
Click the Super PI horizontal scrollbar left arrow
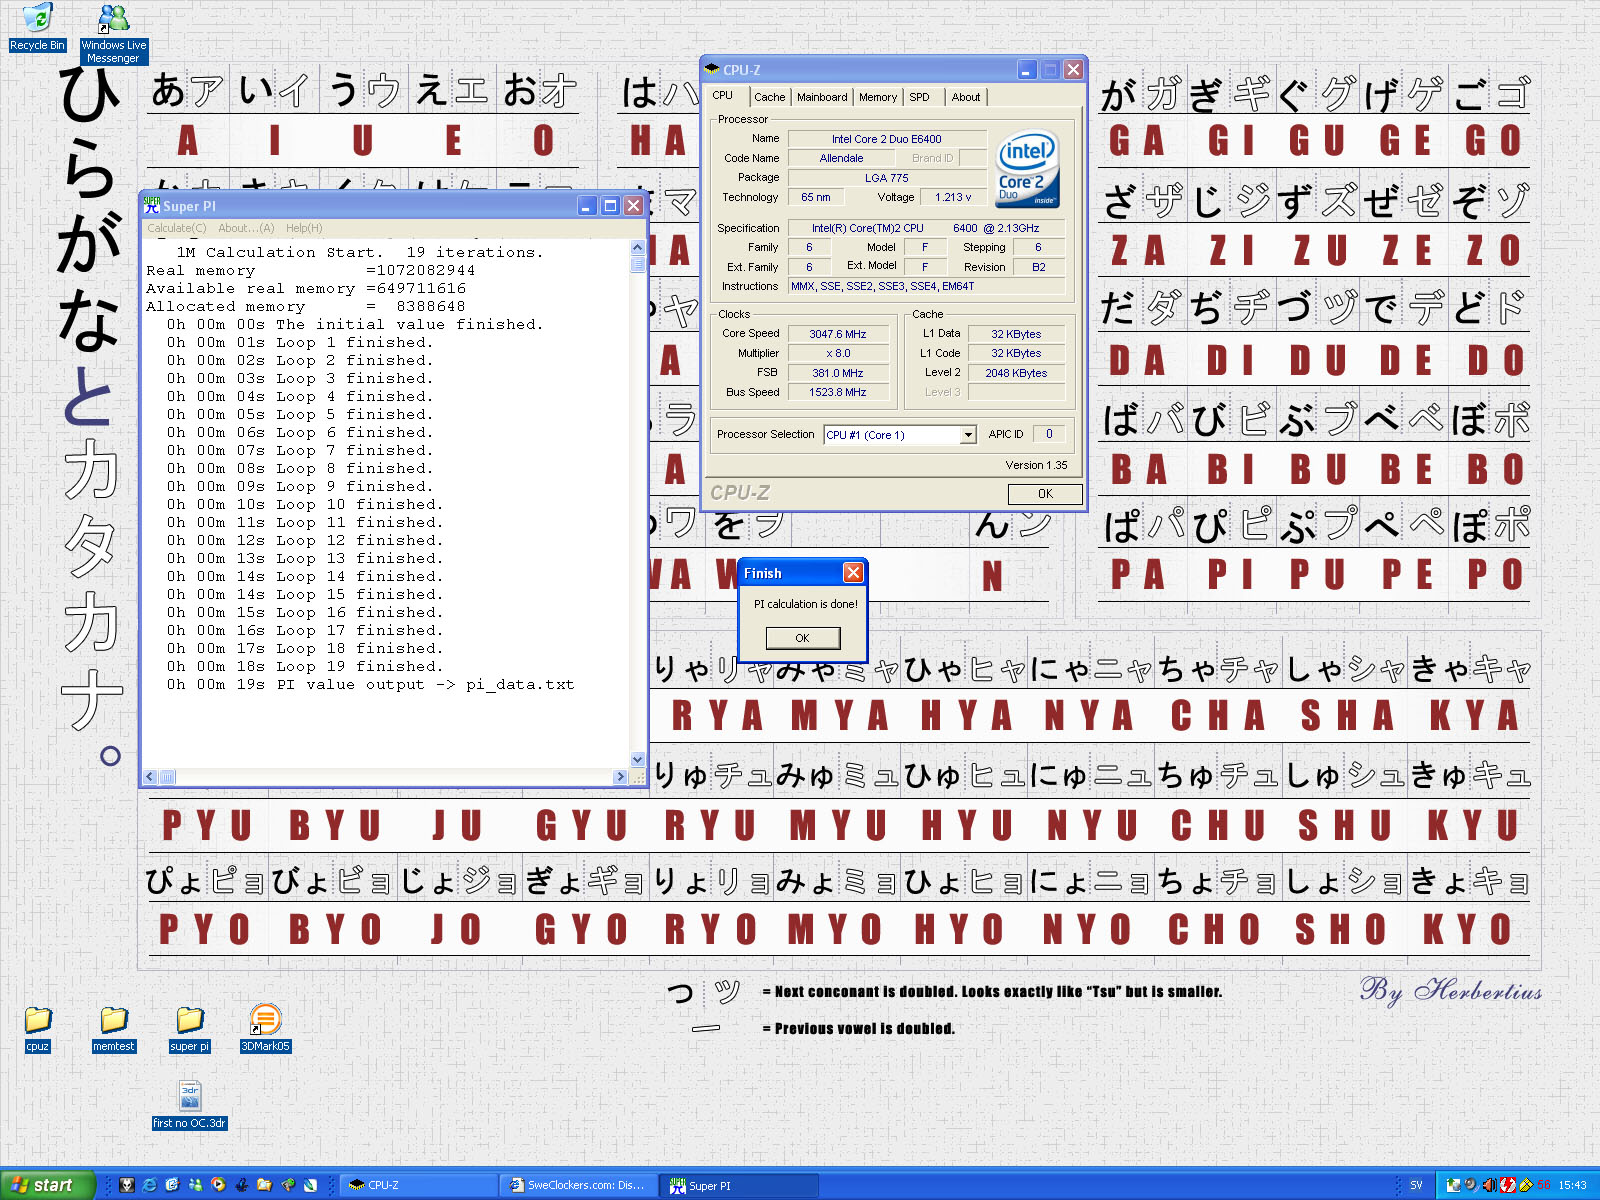151,776
